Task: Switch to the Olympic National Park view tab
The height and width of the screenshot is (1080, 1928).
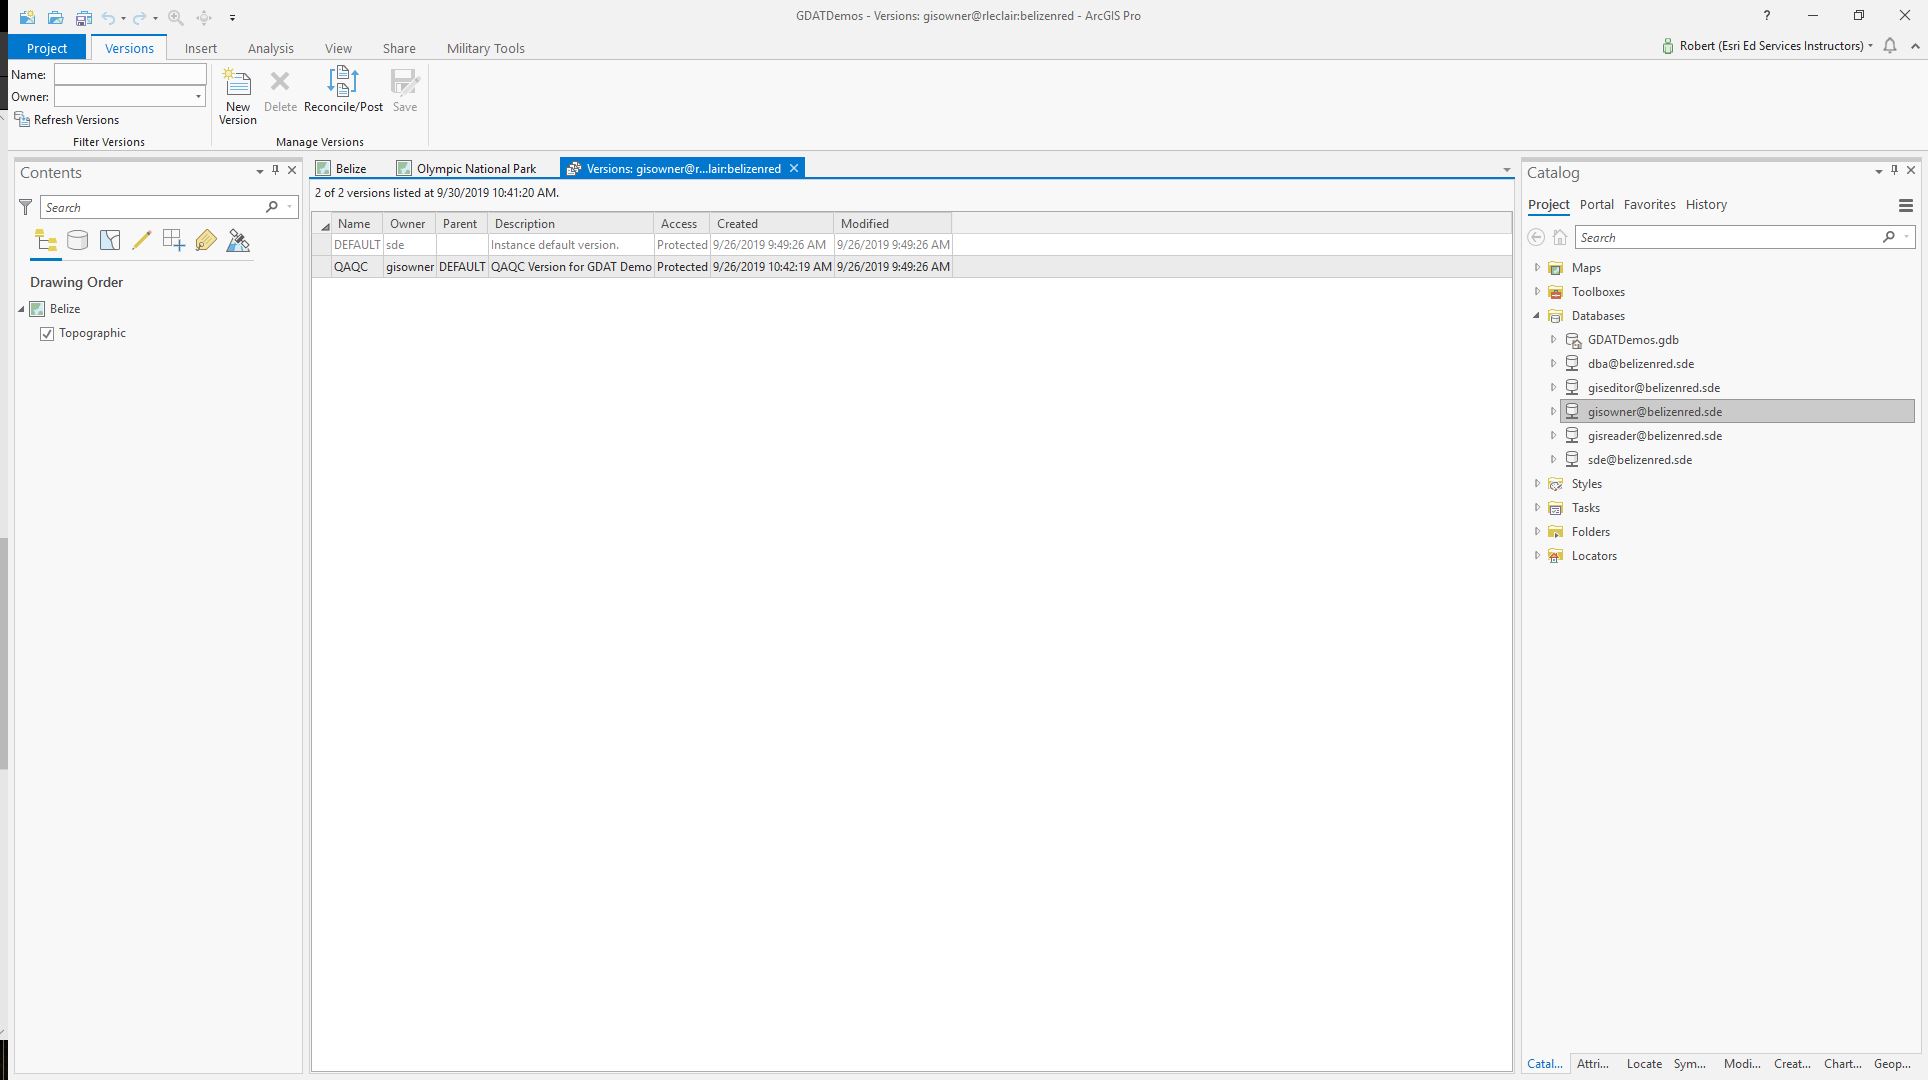Action: 467,169
